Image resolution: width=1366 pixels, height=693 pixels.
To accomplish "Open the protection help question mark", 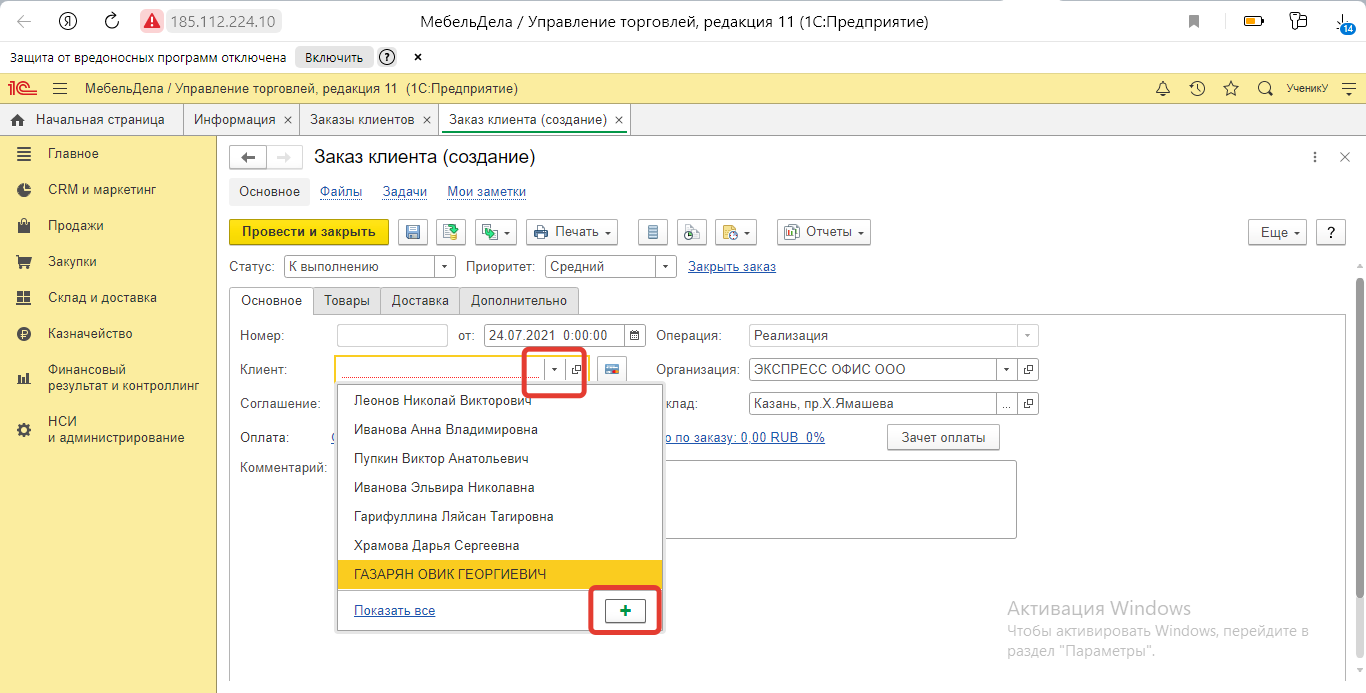I will point(387,57).
